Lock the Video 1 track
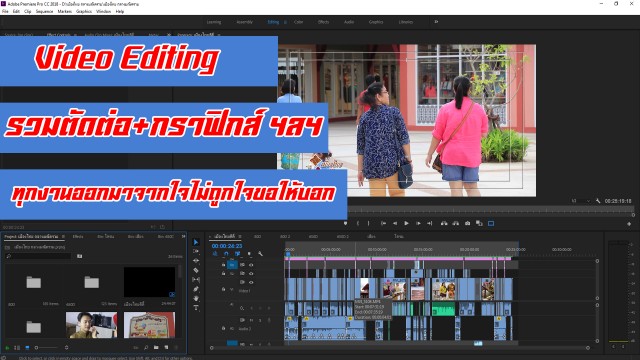Image resolution: width=640 pixels, height=360 pixels. click(223, 289)
